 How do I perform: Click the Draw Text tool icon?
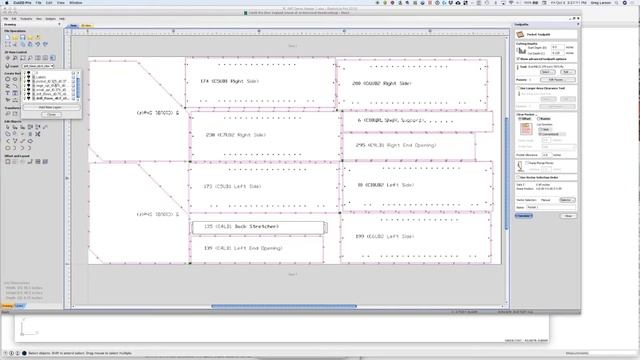point(8,93)
